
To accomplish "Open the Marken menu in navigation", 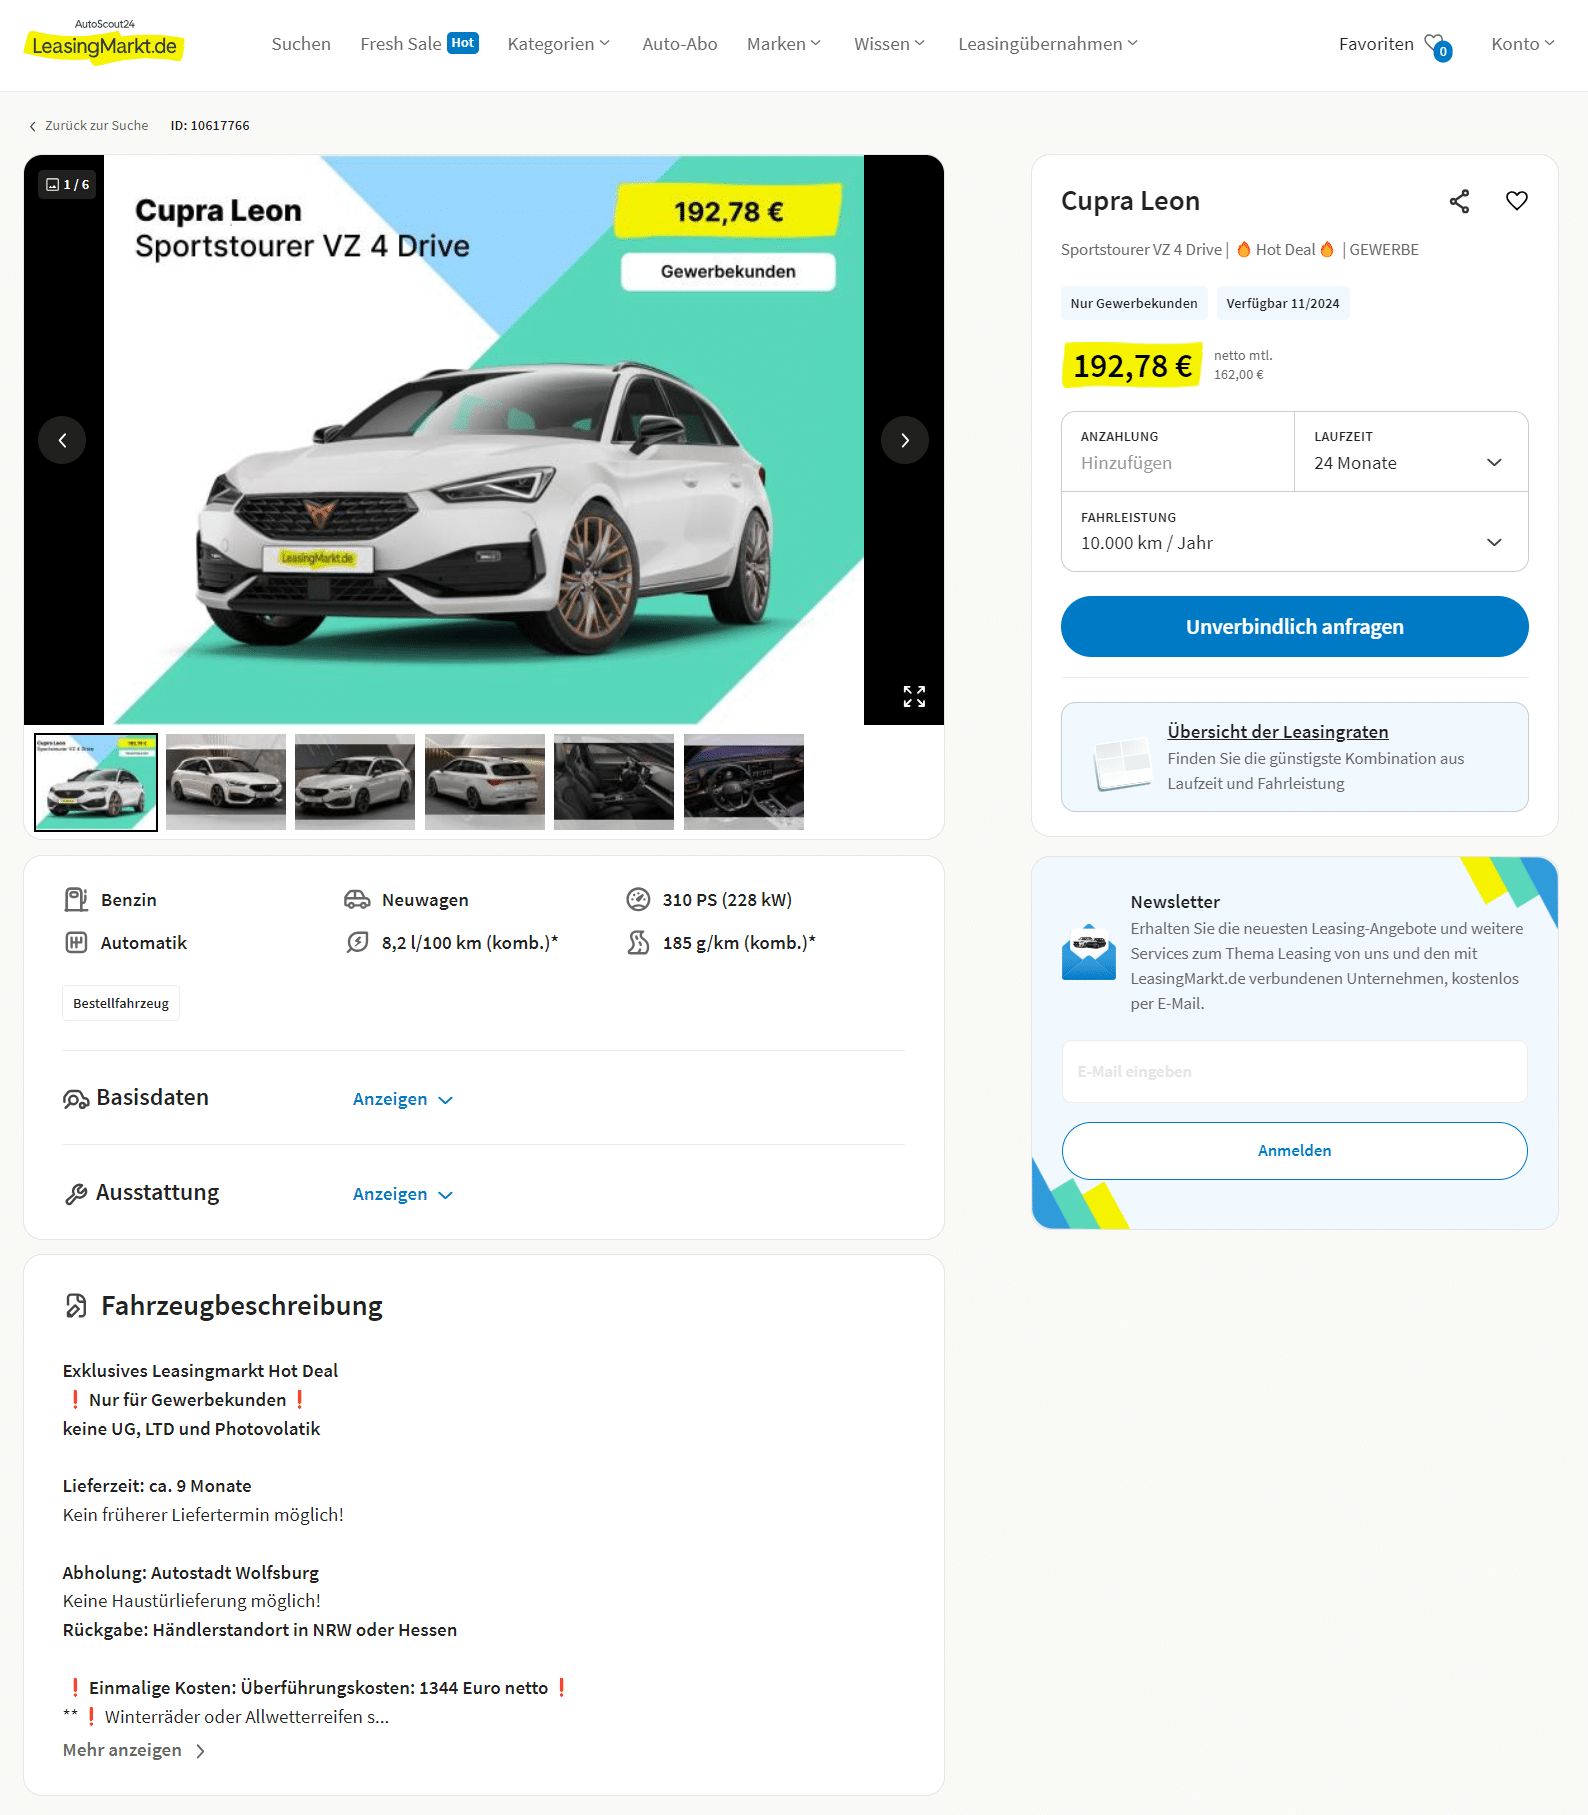I will 783,44.
